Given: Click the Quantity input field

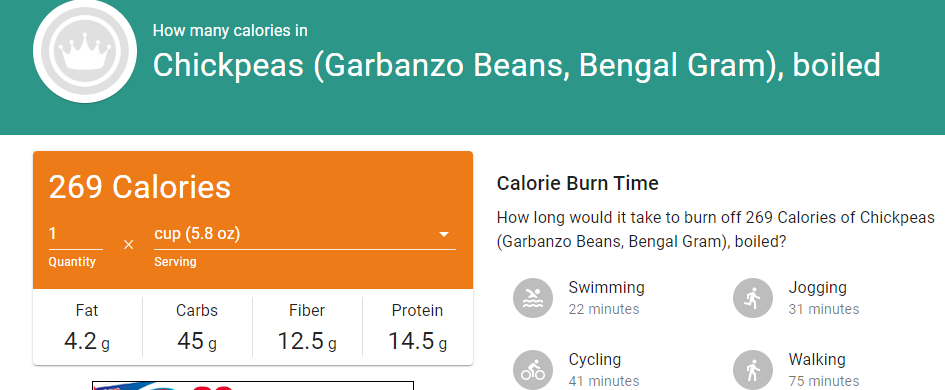Looking at the screenshot, I should (75, 234).
